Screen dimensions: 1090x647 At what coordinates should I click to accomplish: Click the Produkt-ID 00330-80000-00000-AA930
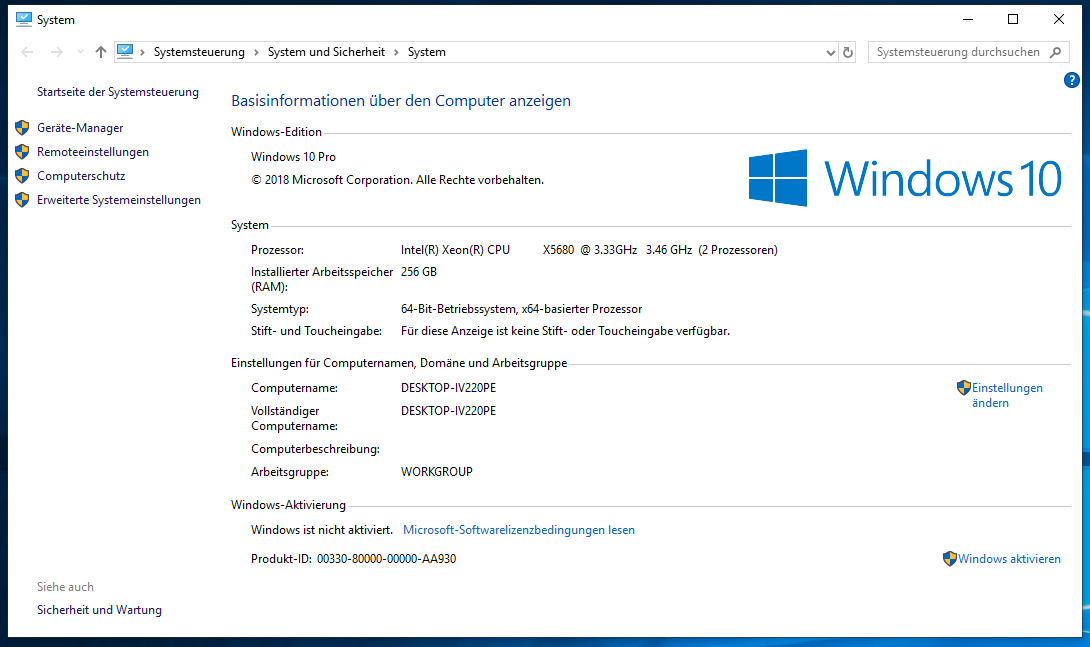[353, 559]
